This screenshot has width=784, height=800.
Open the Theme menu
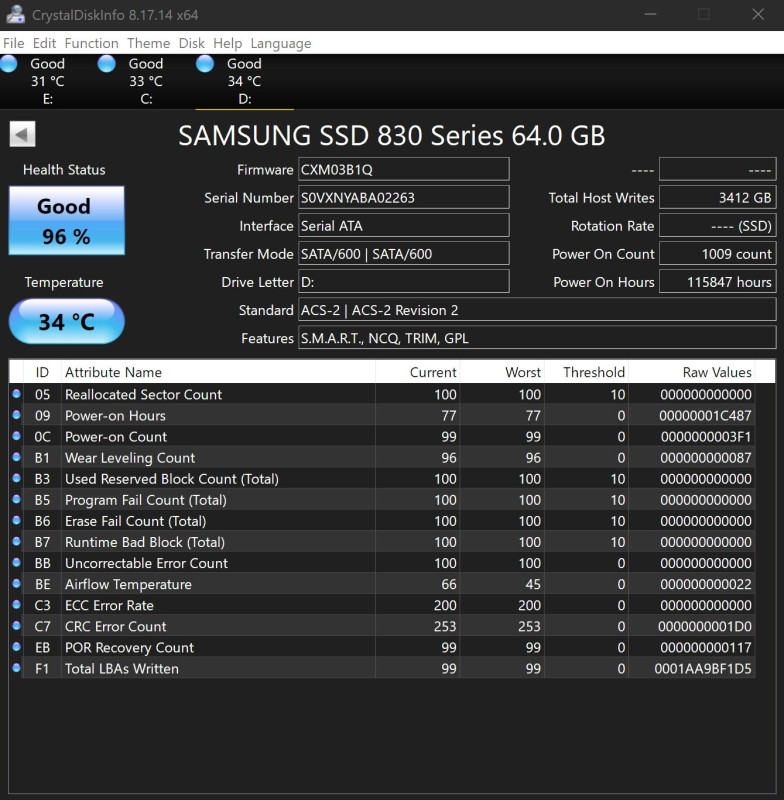(148, 43)
